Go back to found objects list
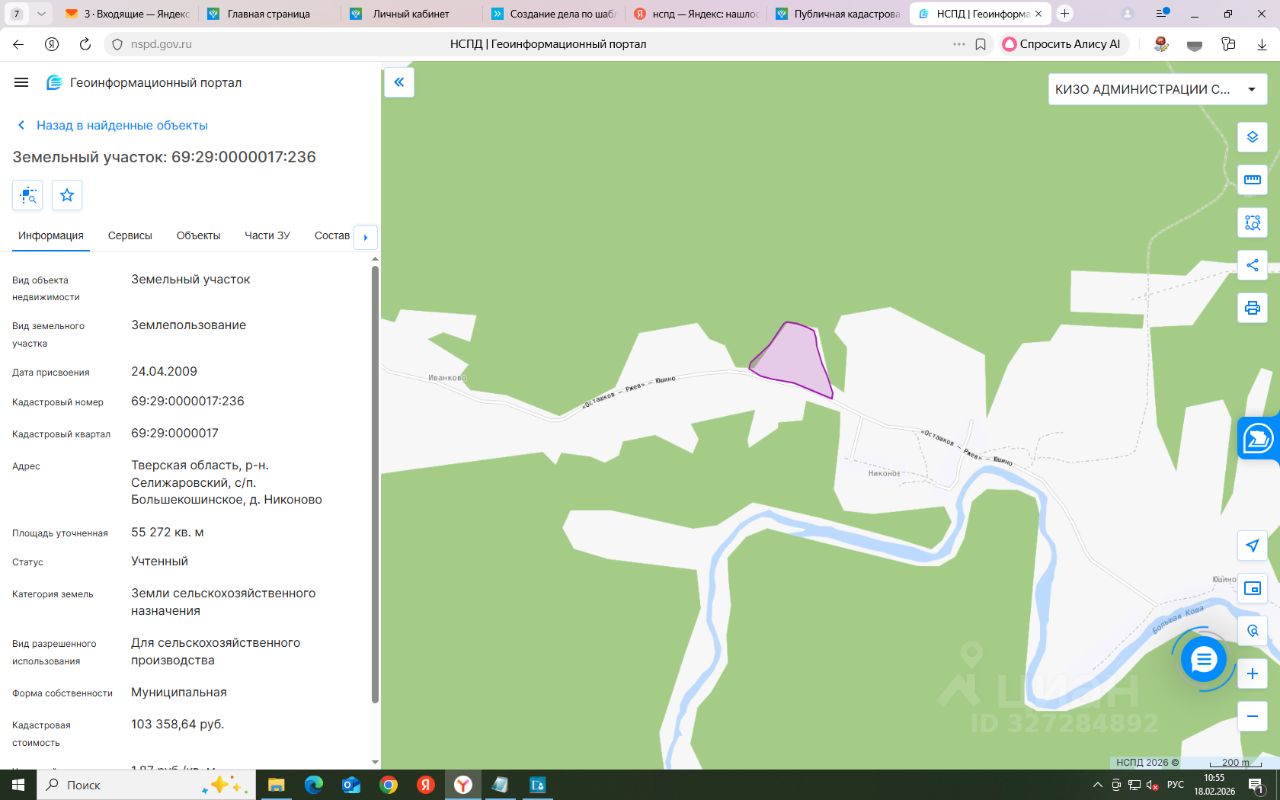1280x800 pixels. pos(112,125)
